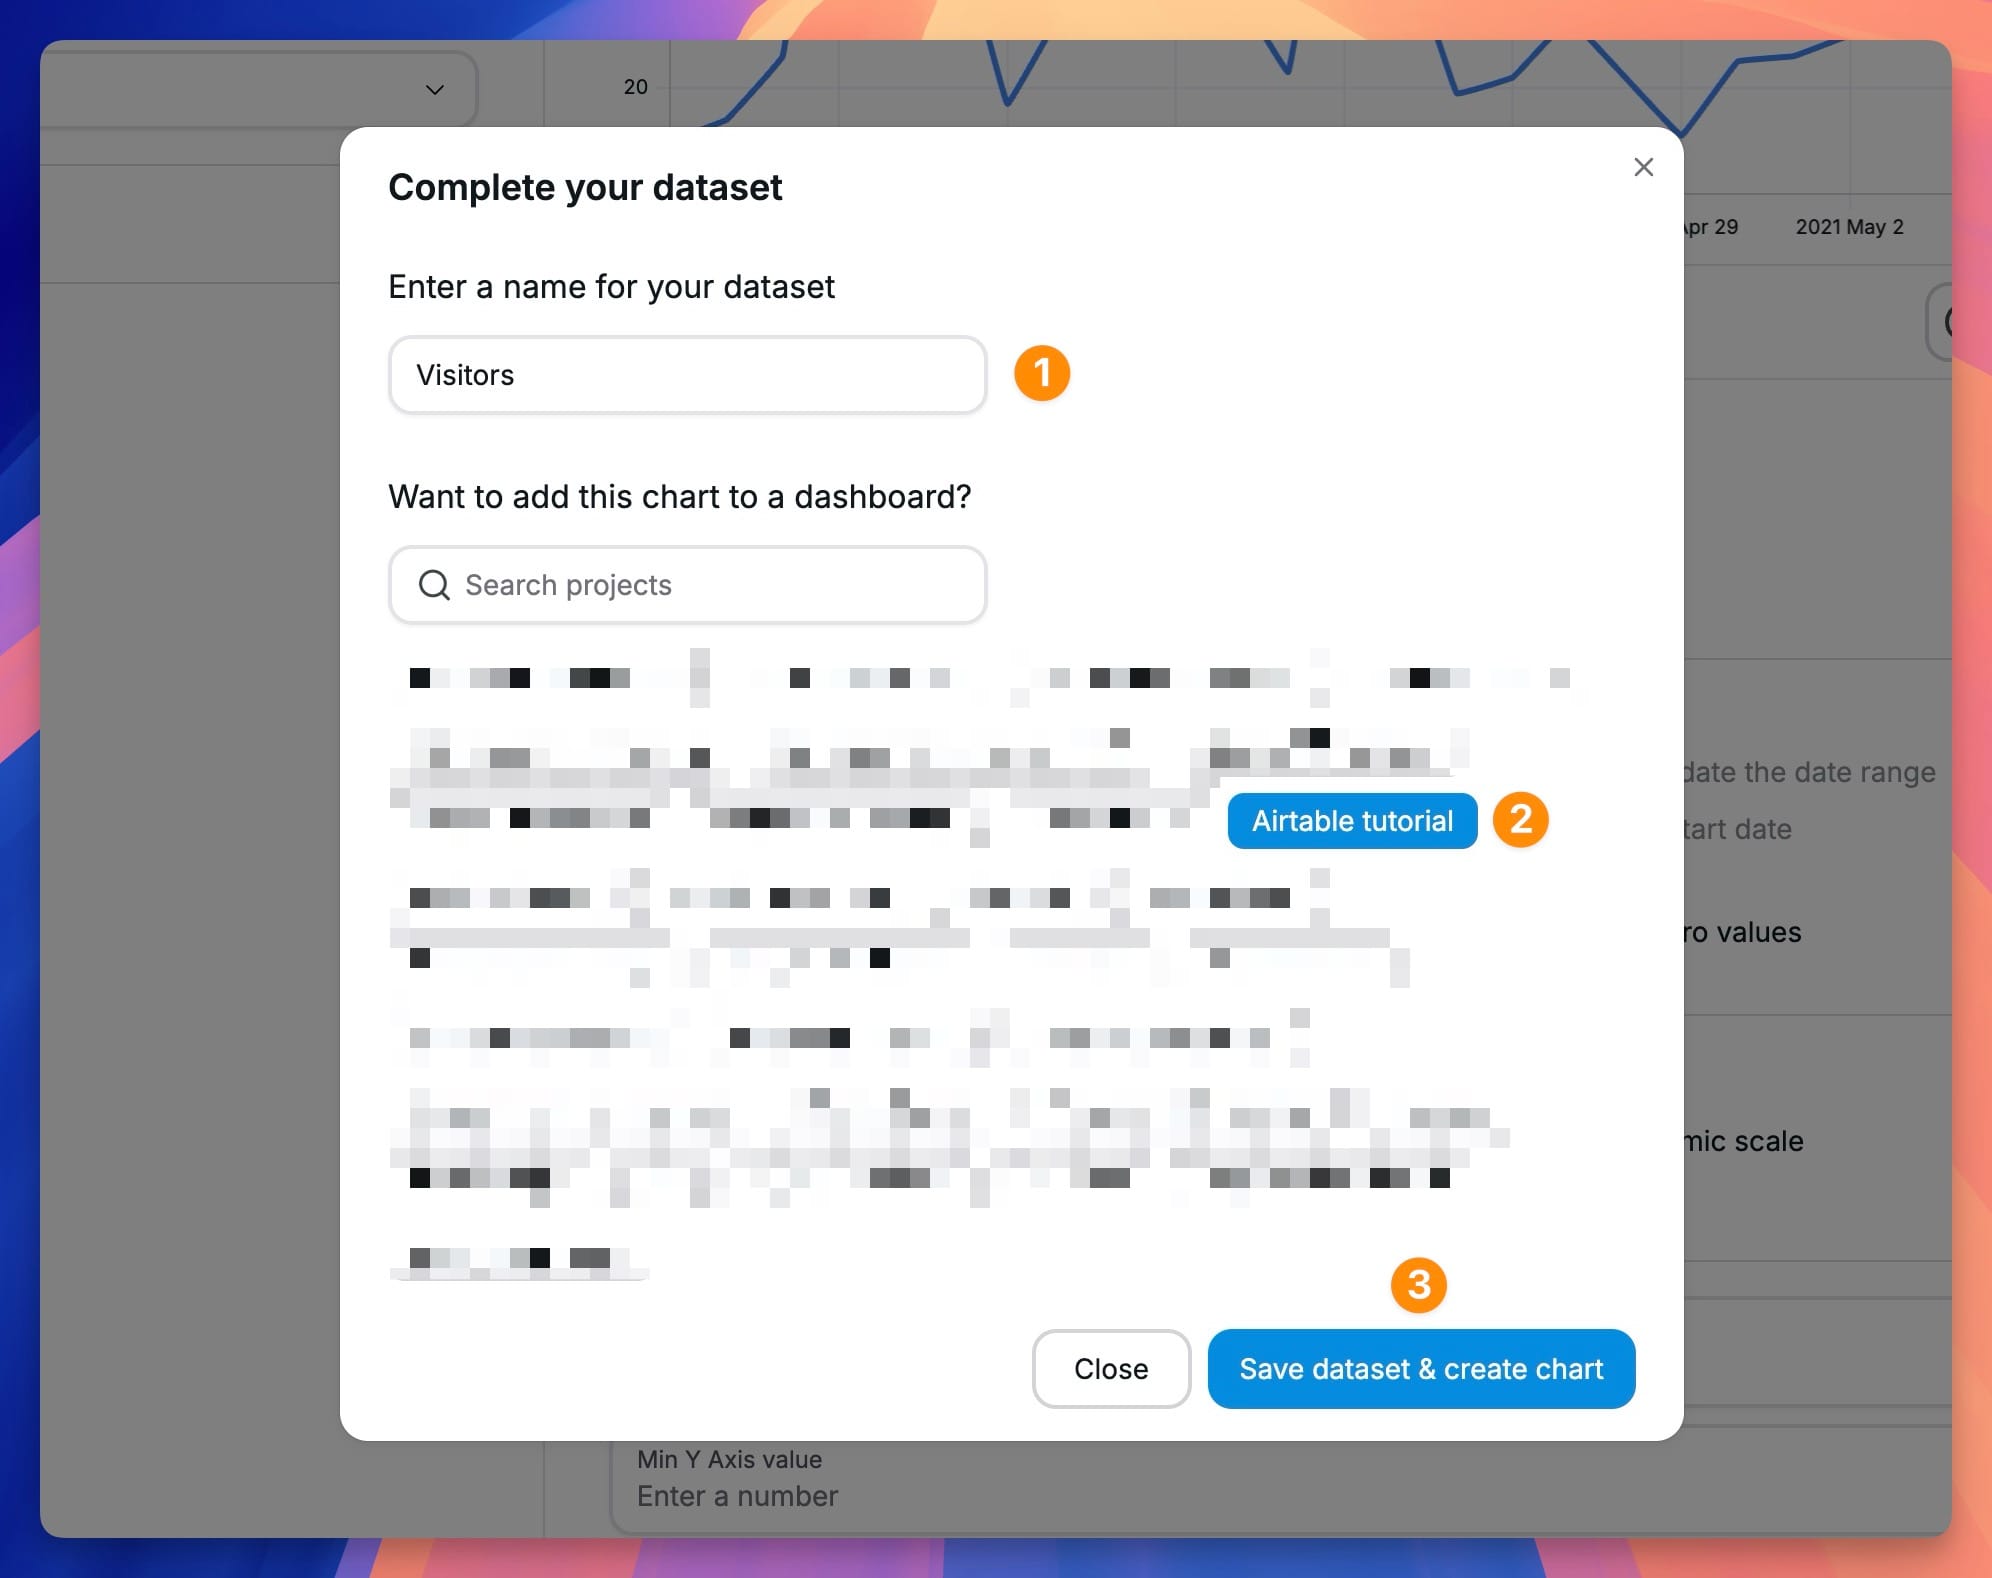Click the Complete your dataset heading

pyautogui.click(x=585, y=188)
